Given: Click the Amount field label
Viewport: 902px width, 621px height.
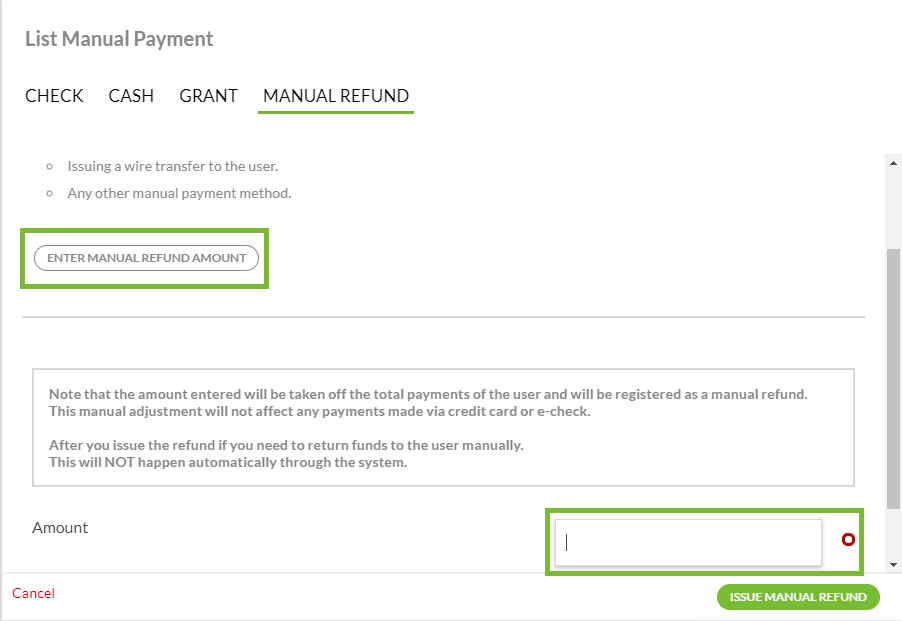Looking at the screenshot, I should [60, 528].
